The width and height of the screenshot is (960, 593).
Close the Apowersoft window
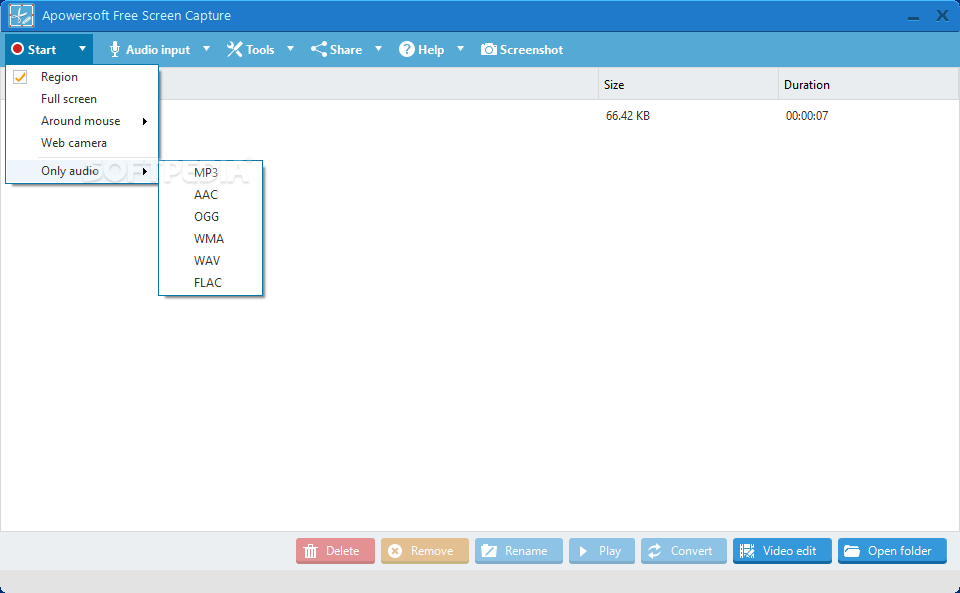(x=942, y=16)
